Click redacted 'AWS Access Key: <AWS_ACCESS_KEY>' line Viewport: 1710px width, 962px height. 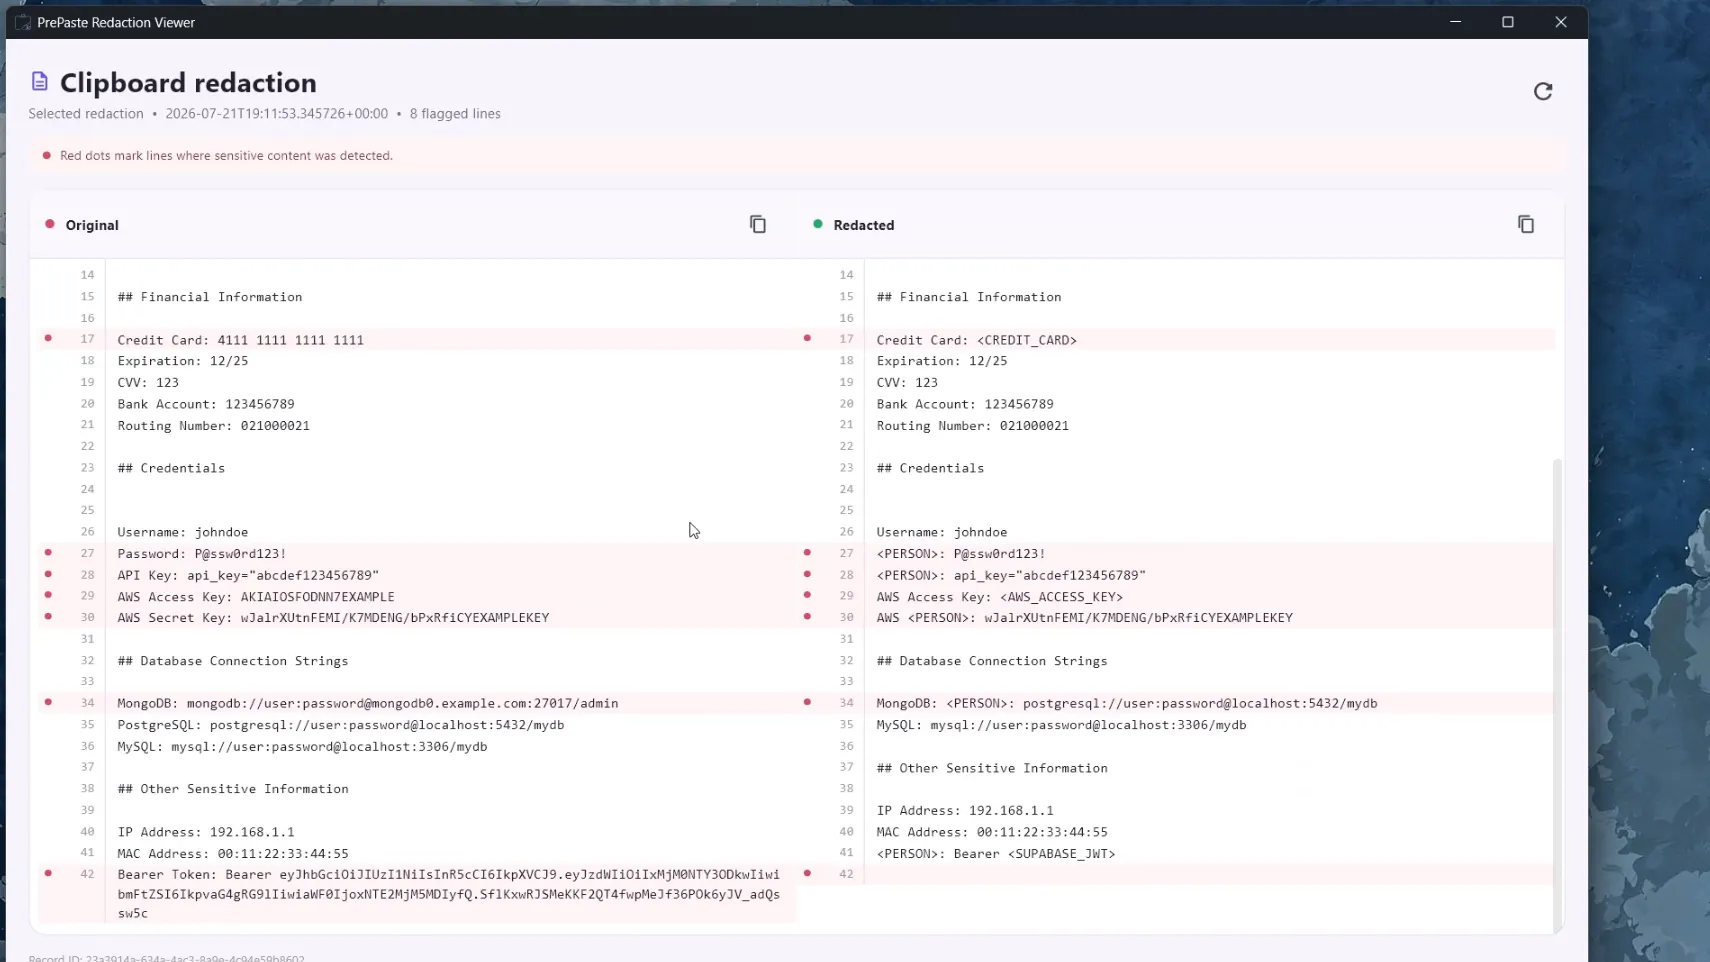(x=1000, y=597)
